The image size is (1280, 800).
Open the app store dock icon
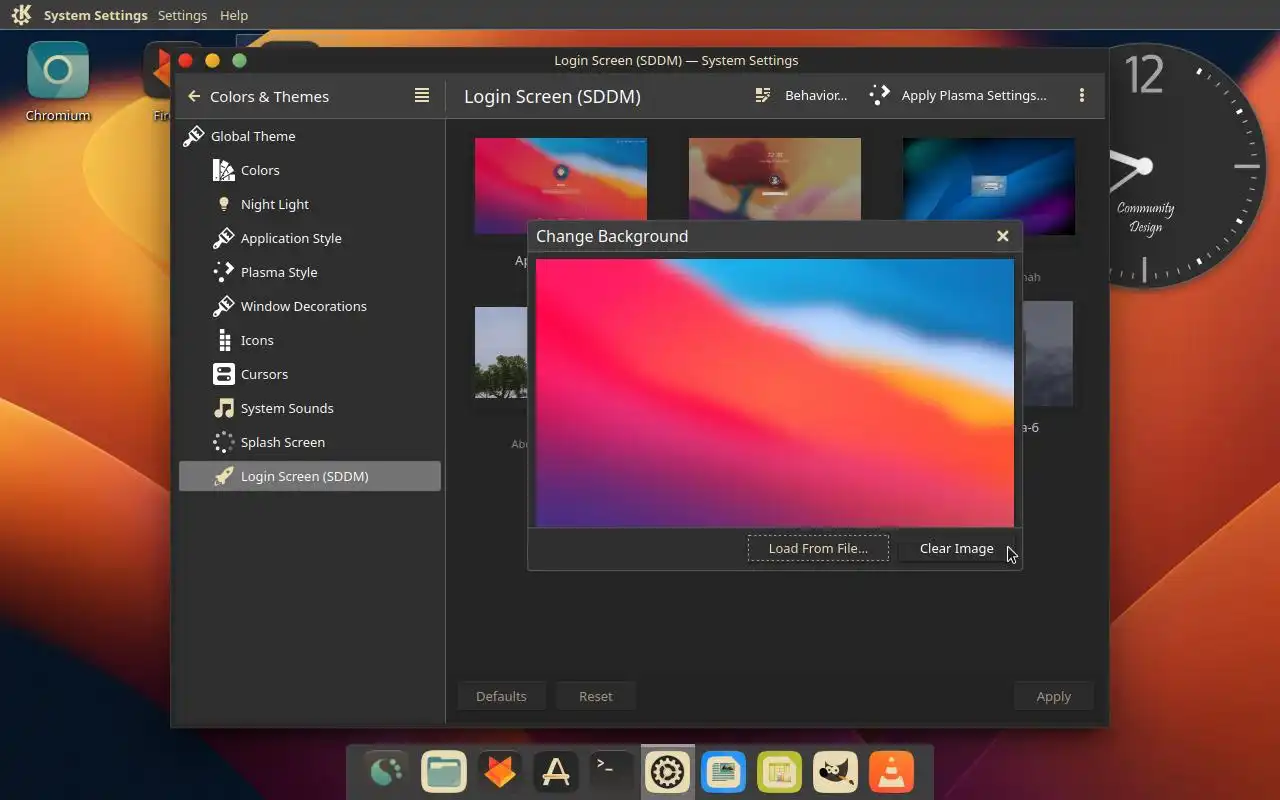(x=556, y=772)
